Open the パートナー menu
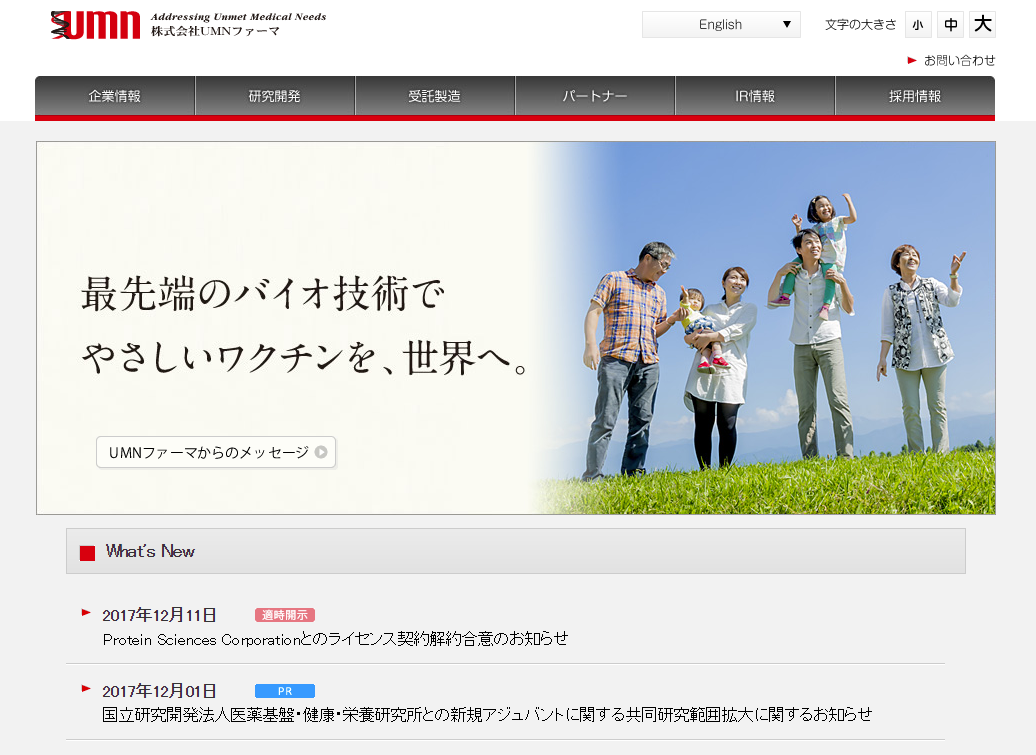Image resolution: width=1036 pixels, height=755 pixels. coord(595,96)
